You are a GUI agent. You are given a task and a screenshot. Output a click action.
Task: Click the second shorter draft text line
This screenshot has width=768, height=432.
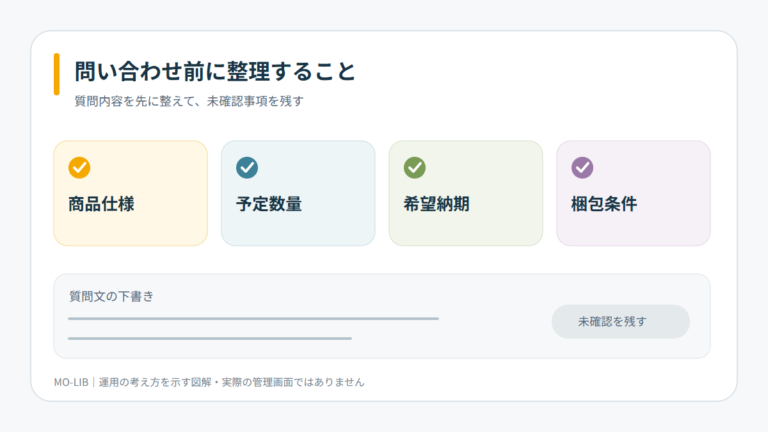pos(210,338)
